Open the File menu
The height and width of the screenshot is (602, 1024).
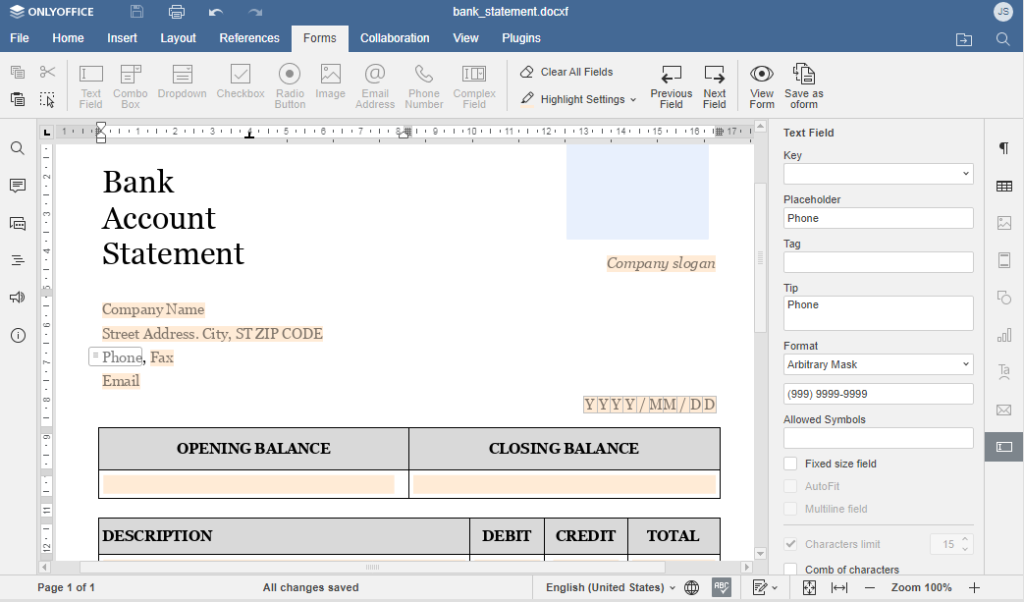pos(19,38)
